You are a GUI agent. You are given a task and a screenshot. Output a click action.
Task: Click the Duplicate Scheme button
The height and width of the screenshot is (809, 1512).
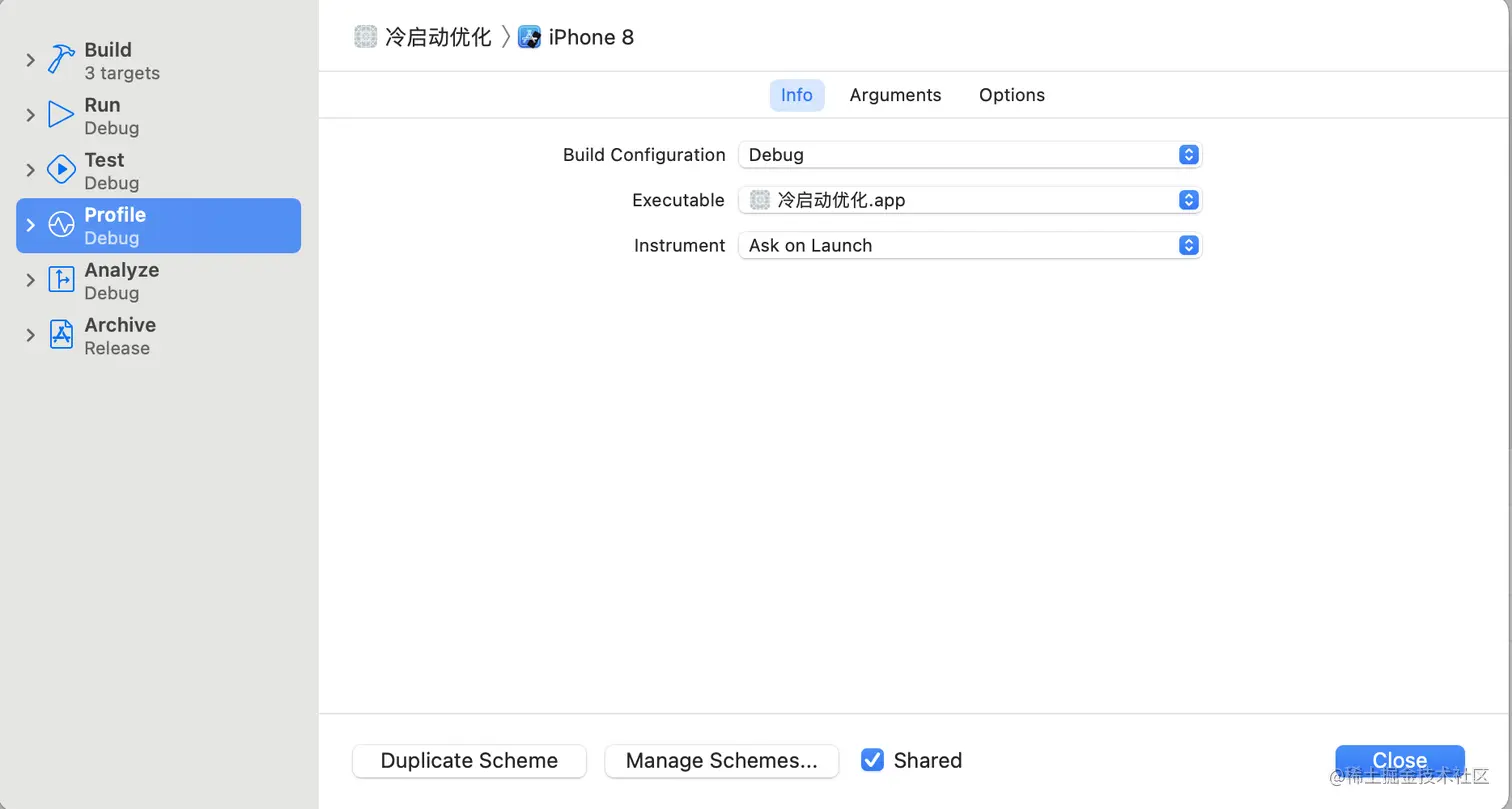(x=469, y=760)
